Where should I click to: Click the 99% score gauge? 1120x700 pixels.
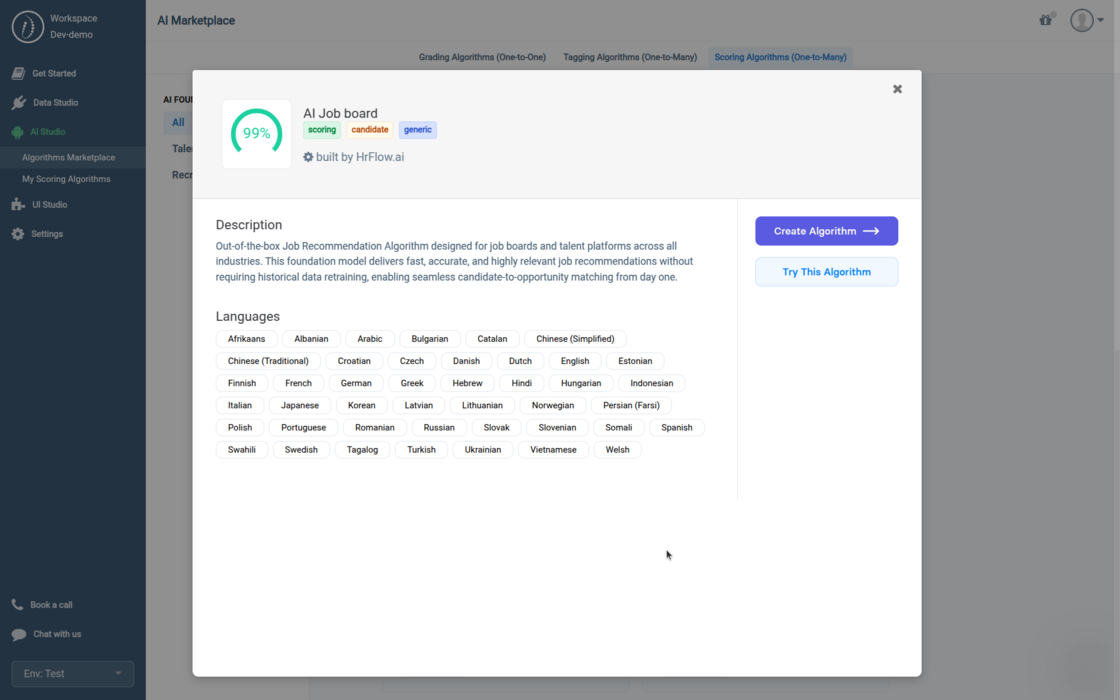[x=256, y=134]
